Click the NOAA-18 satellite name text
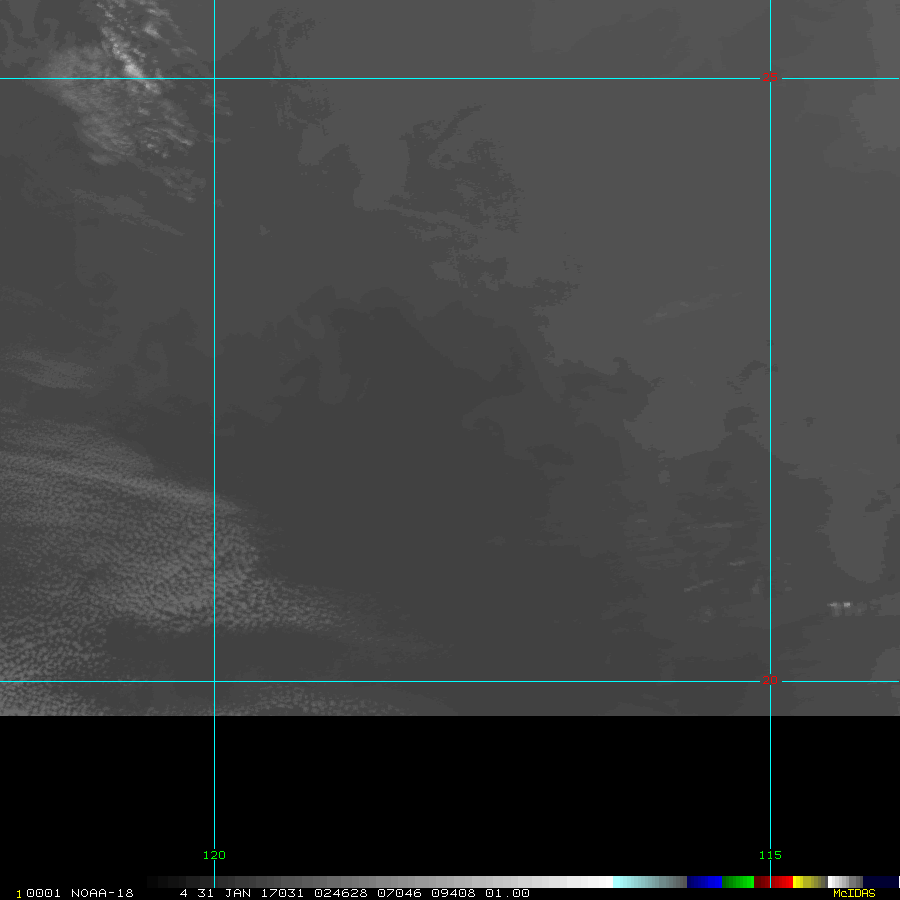 tap(102, 893)
